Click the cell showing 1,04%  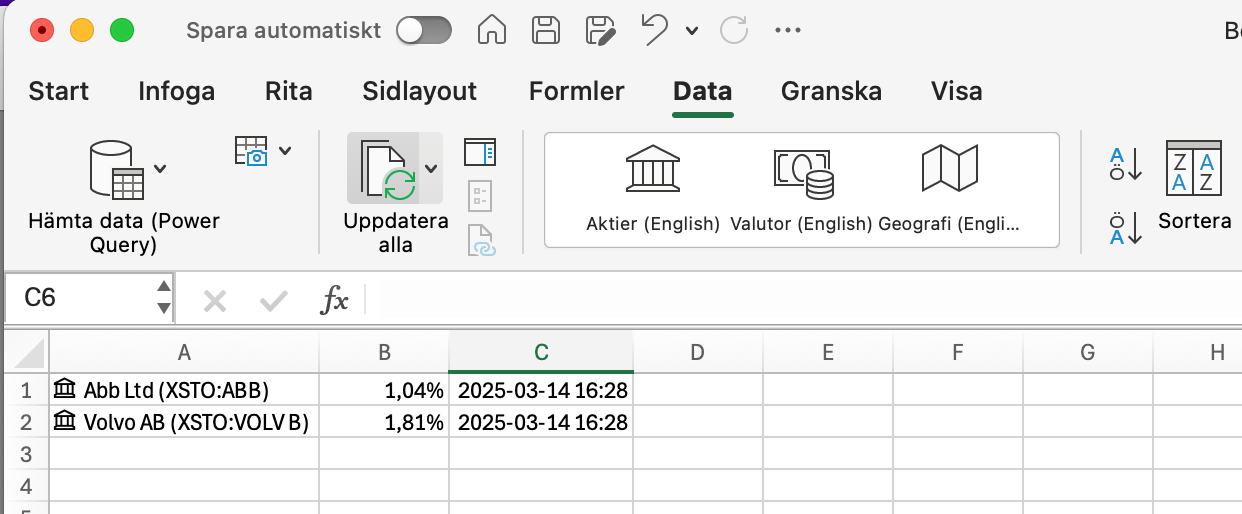point(384,390)
